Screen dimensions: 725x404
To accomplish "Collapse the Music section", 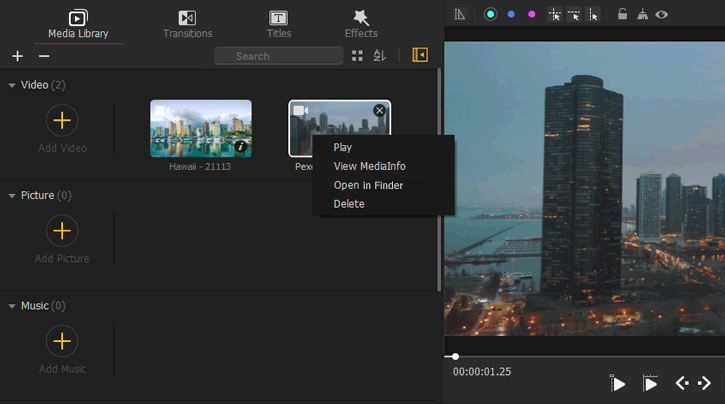I will click(11, 305).
